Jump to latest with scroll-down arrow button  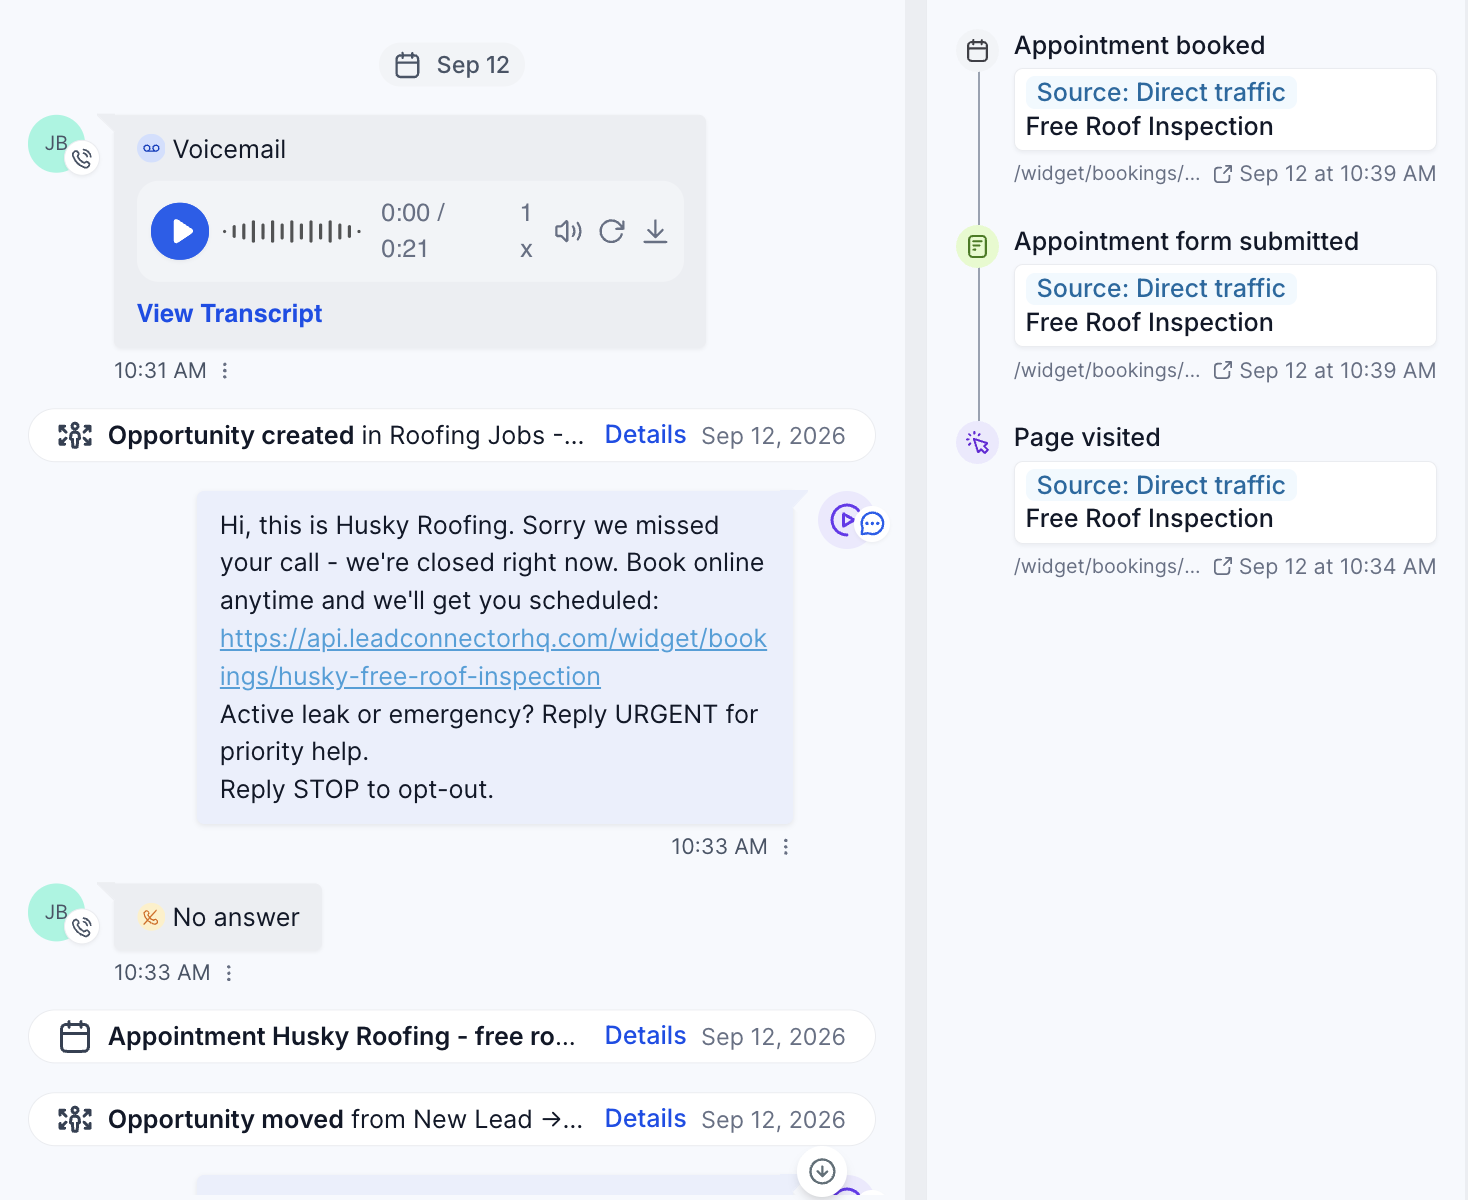(822, 1171)
